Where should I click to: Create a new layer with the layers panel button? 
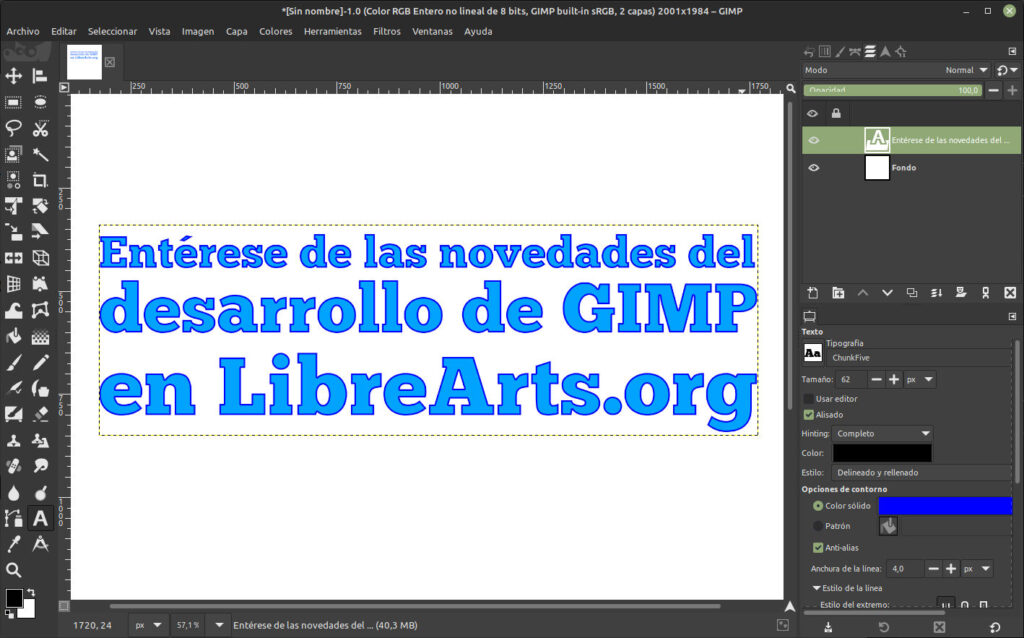point(813,293)
